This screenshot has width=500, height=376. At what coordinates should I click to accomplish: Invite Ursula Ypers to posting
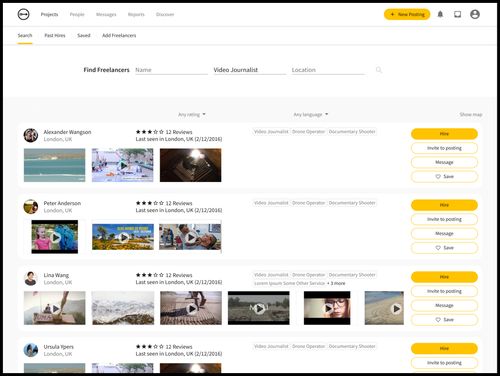(x=444, y=363)
